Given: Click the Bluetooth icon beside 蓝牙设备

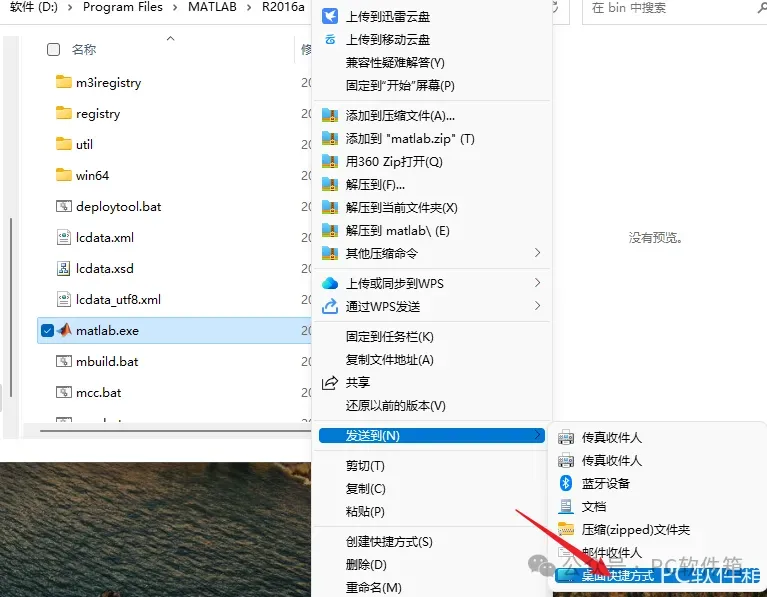Looking at the screenshot, I should point(566,483).
